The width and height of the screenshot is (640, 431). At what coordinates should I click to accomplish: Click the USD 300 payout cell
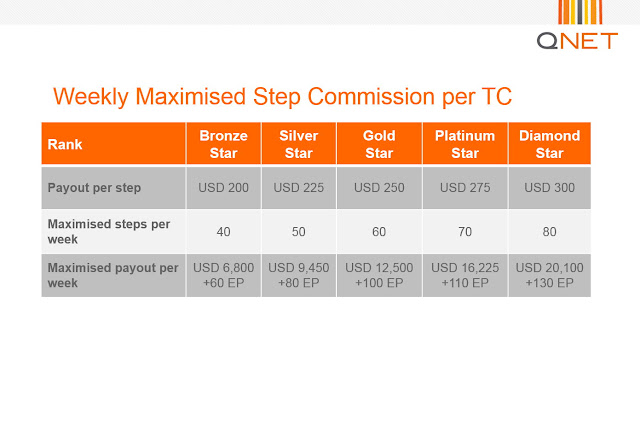547,187
